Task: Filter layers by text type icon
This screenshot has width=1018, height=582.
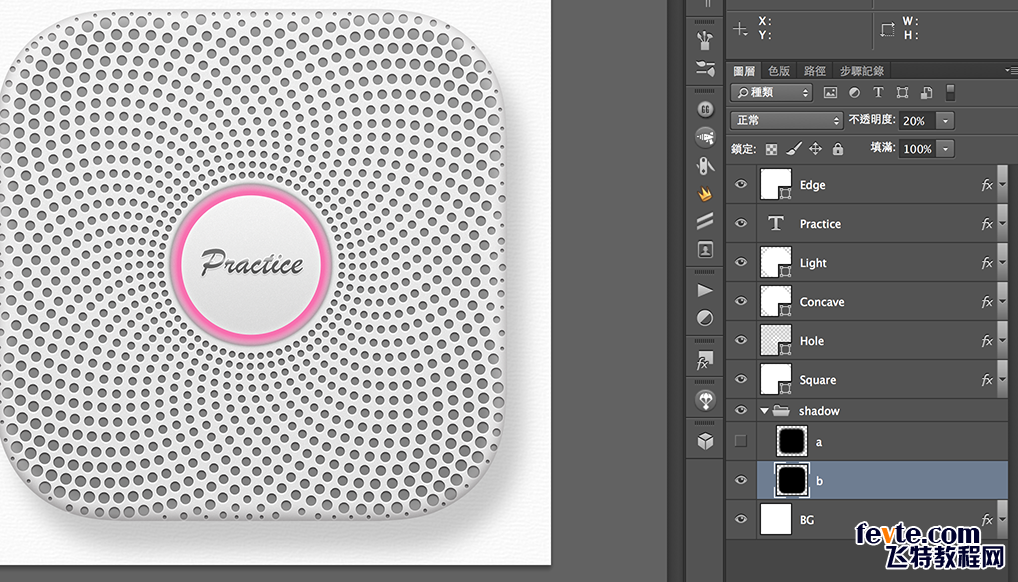Action: pos(878,93)
